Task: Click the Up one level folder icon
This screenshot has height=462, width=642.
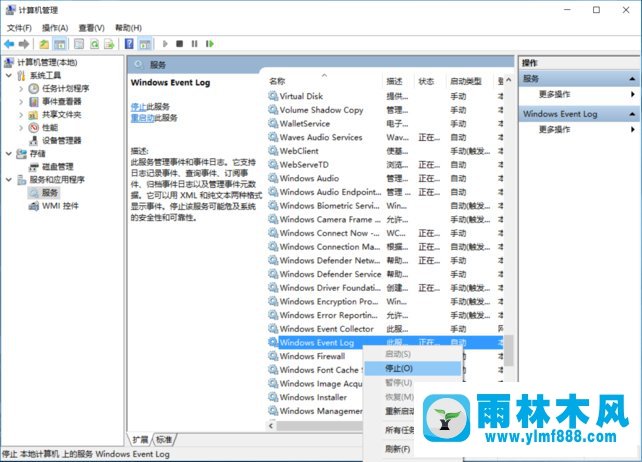Action: [44, 44]
